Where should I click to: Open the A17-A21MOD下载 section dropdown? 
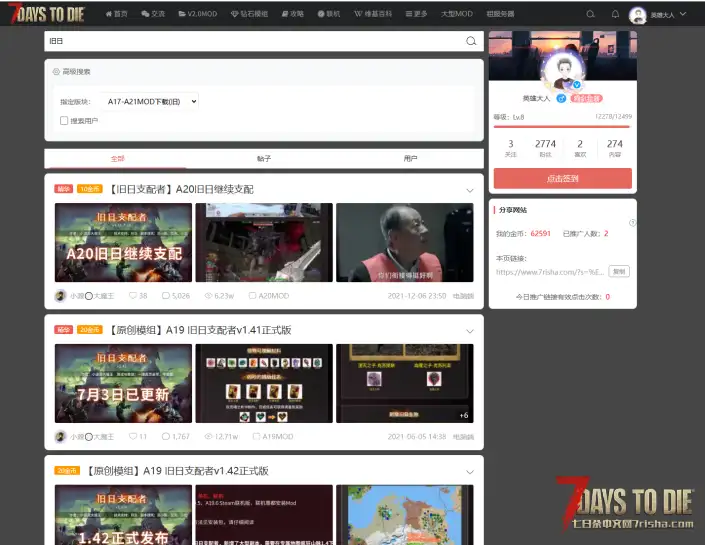[149, 102]
